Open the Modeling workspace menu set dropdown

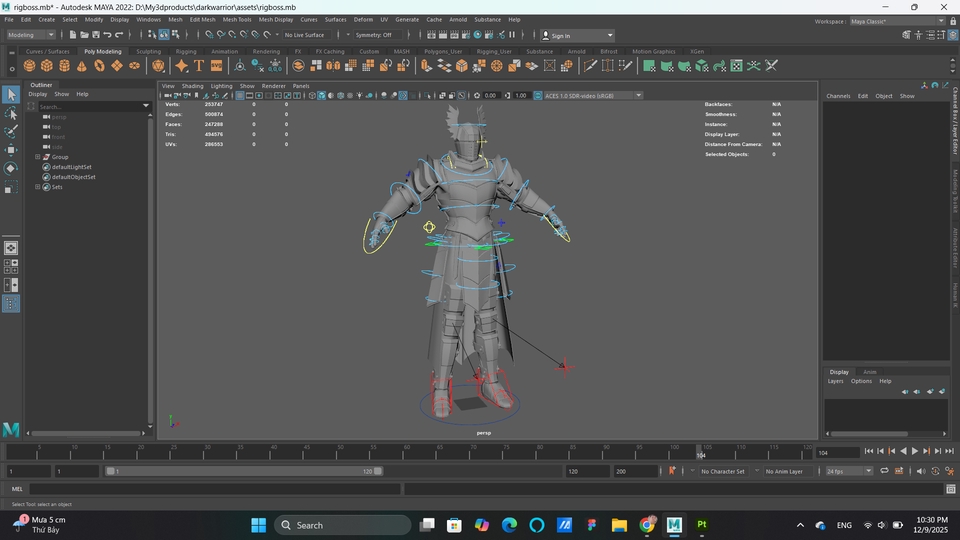tap(30, 35)
